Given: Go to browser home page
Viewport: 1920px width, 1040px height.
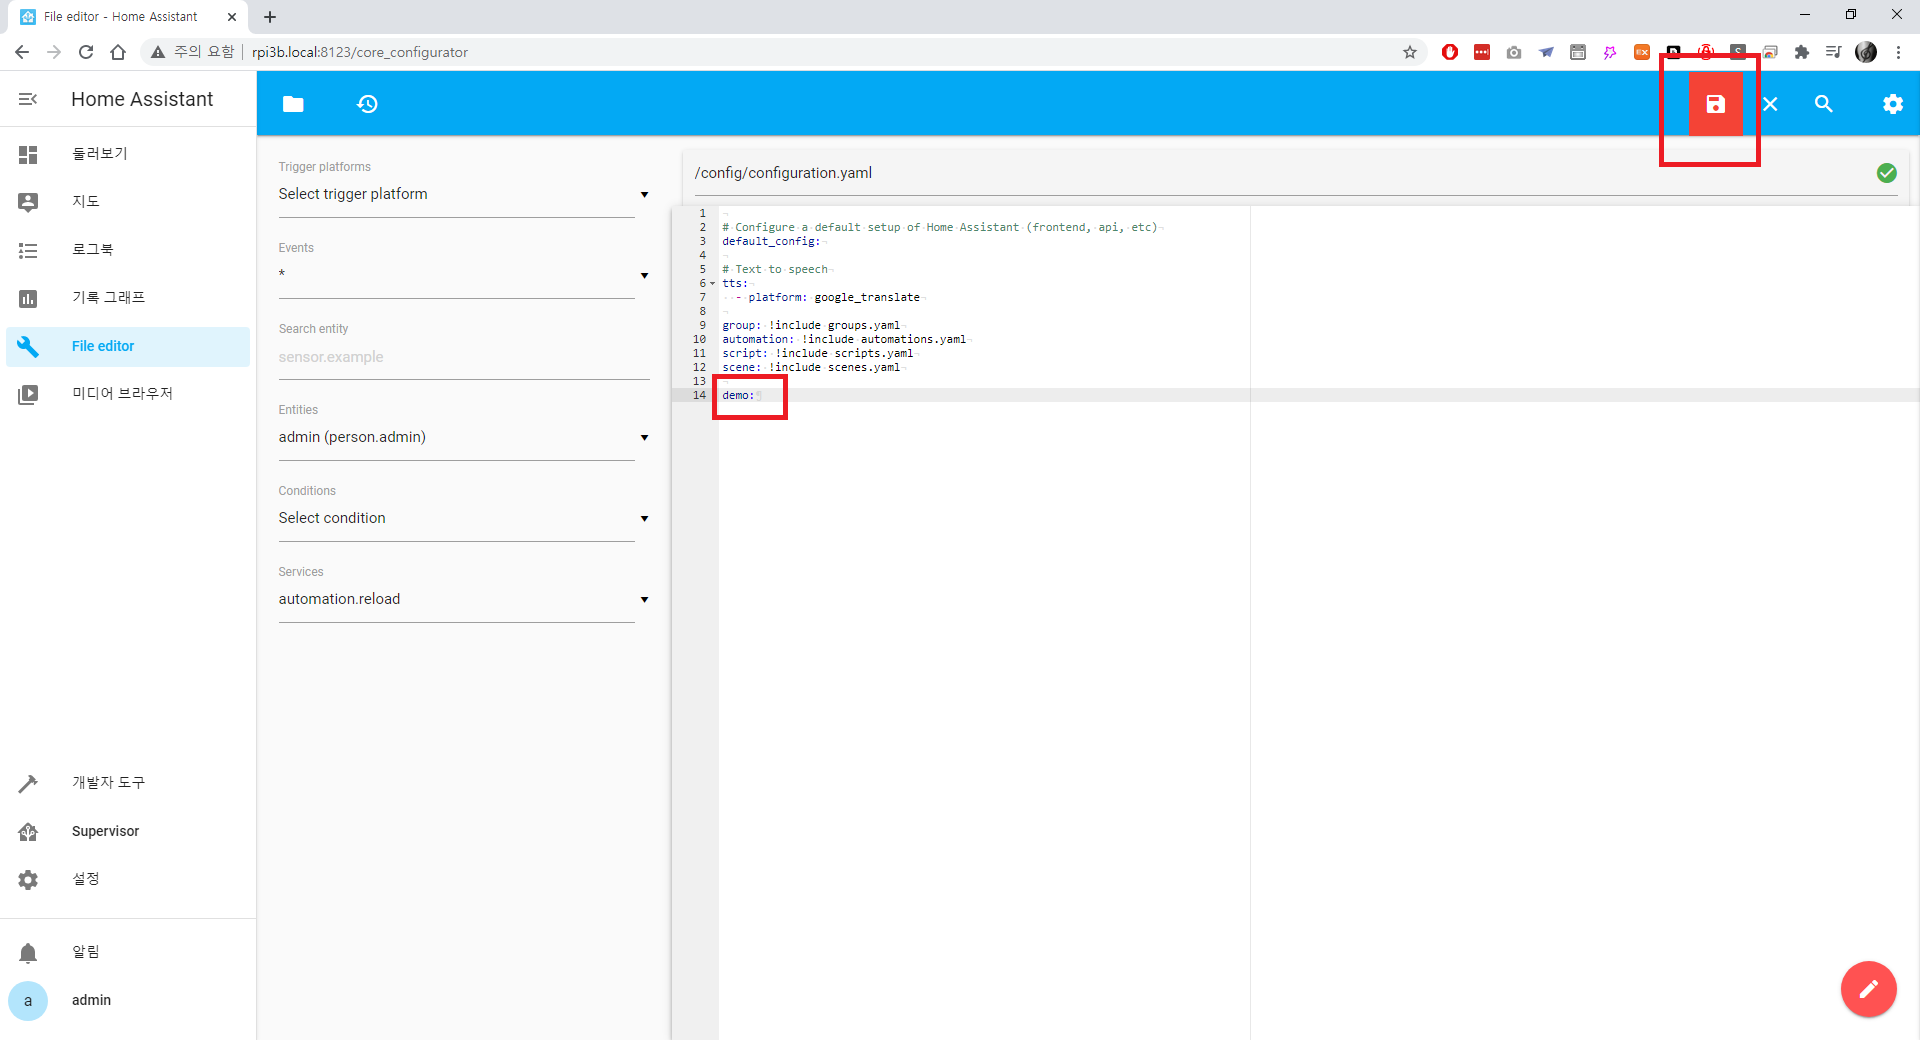Looking at the screenshot, I should point(118,52).
